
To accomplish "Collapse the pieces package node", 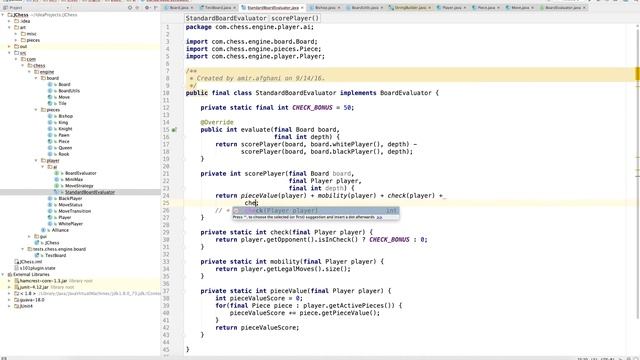I will (36, 110).
